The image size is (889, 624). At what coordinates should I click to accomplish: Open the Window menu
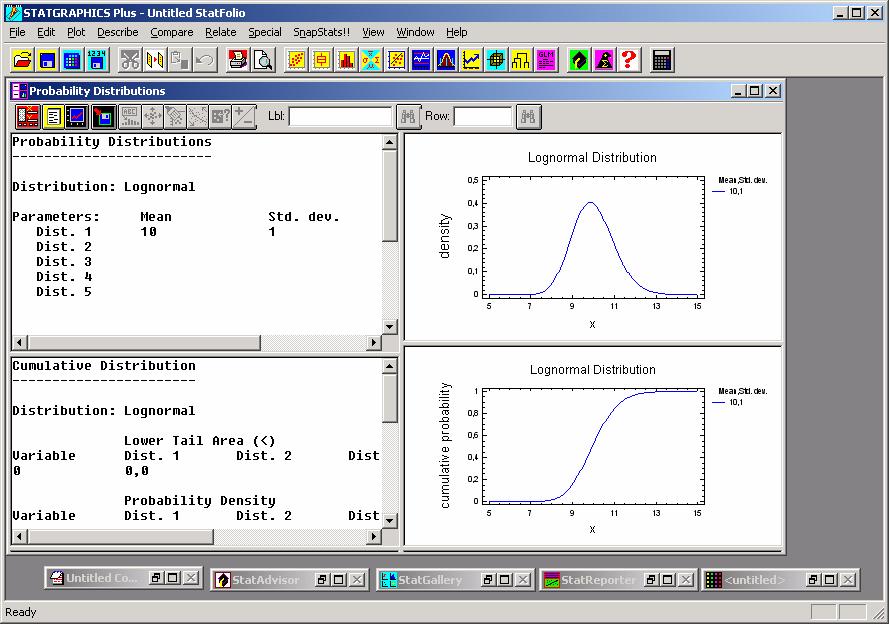pyautogui.click(x=415, y=32)
